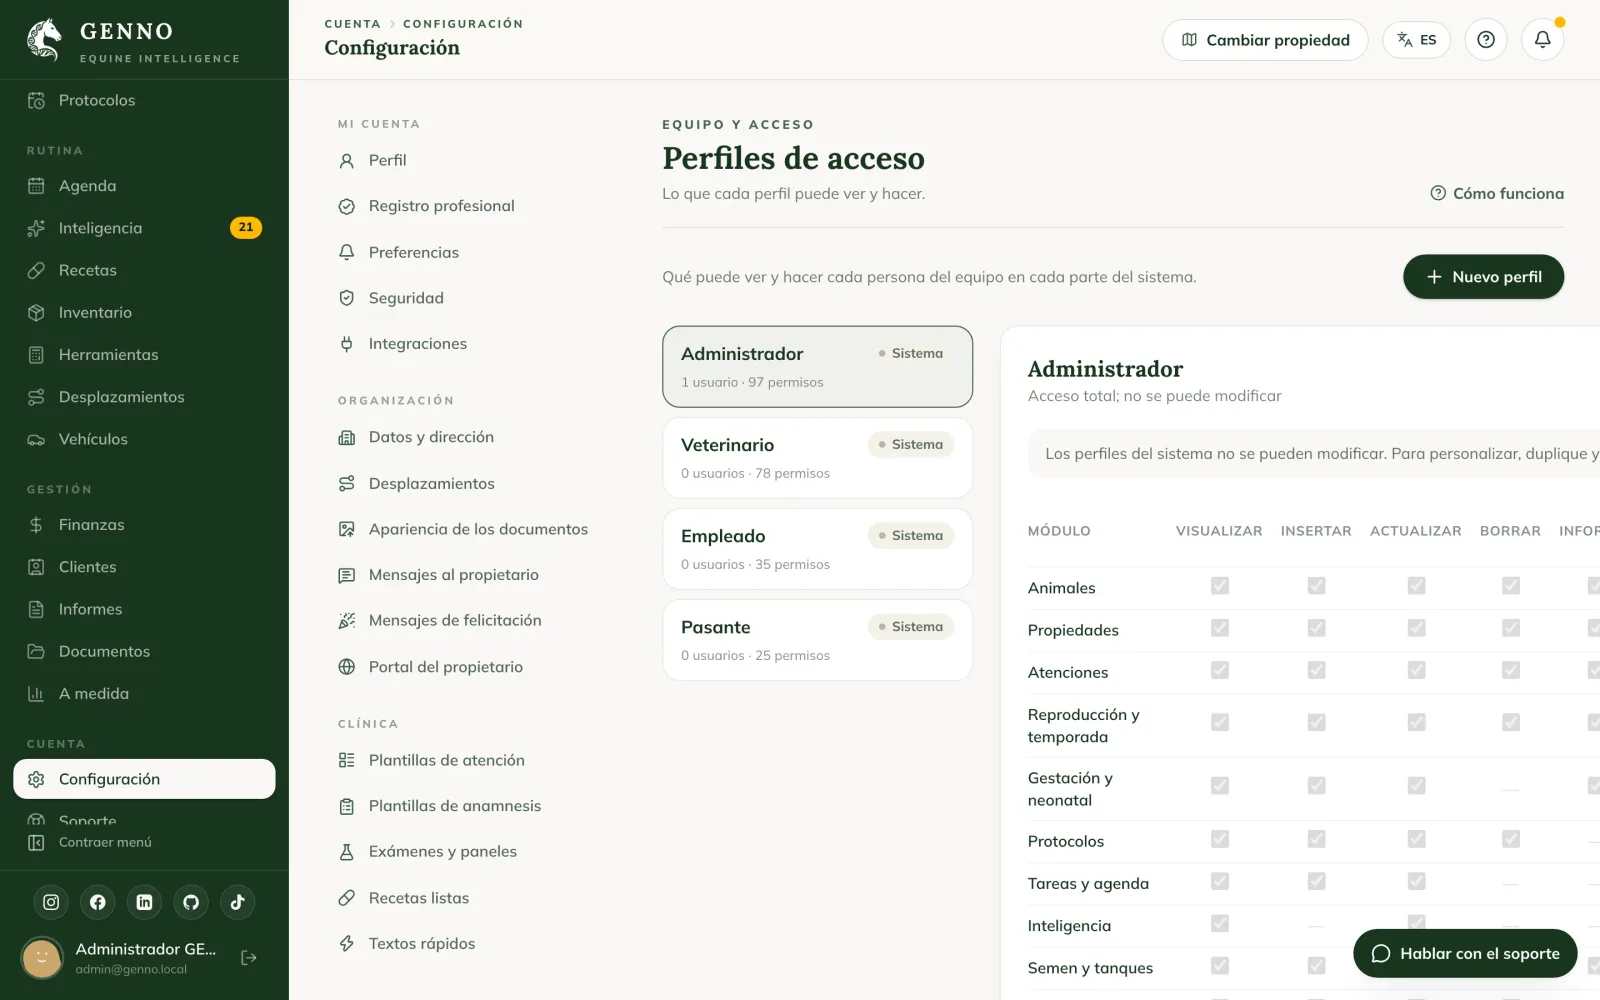
Task: Click the Cuenta breadcrumb link
Action: 352,24
